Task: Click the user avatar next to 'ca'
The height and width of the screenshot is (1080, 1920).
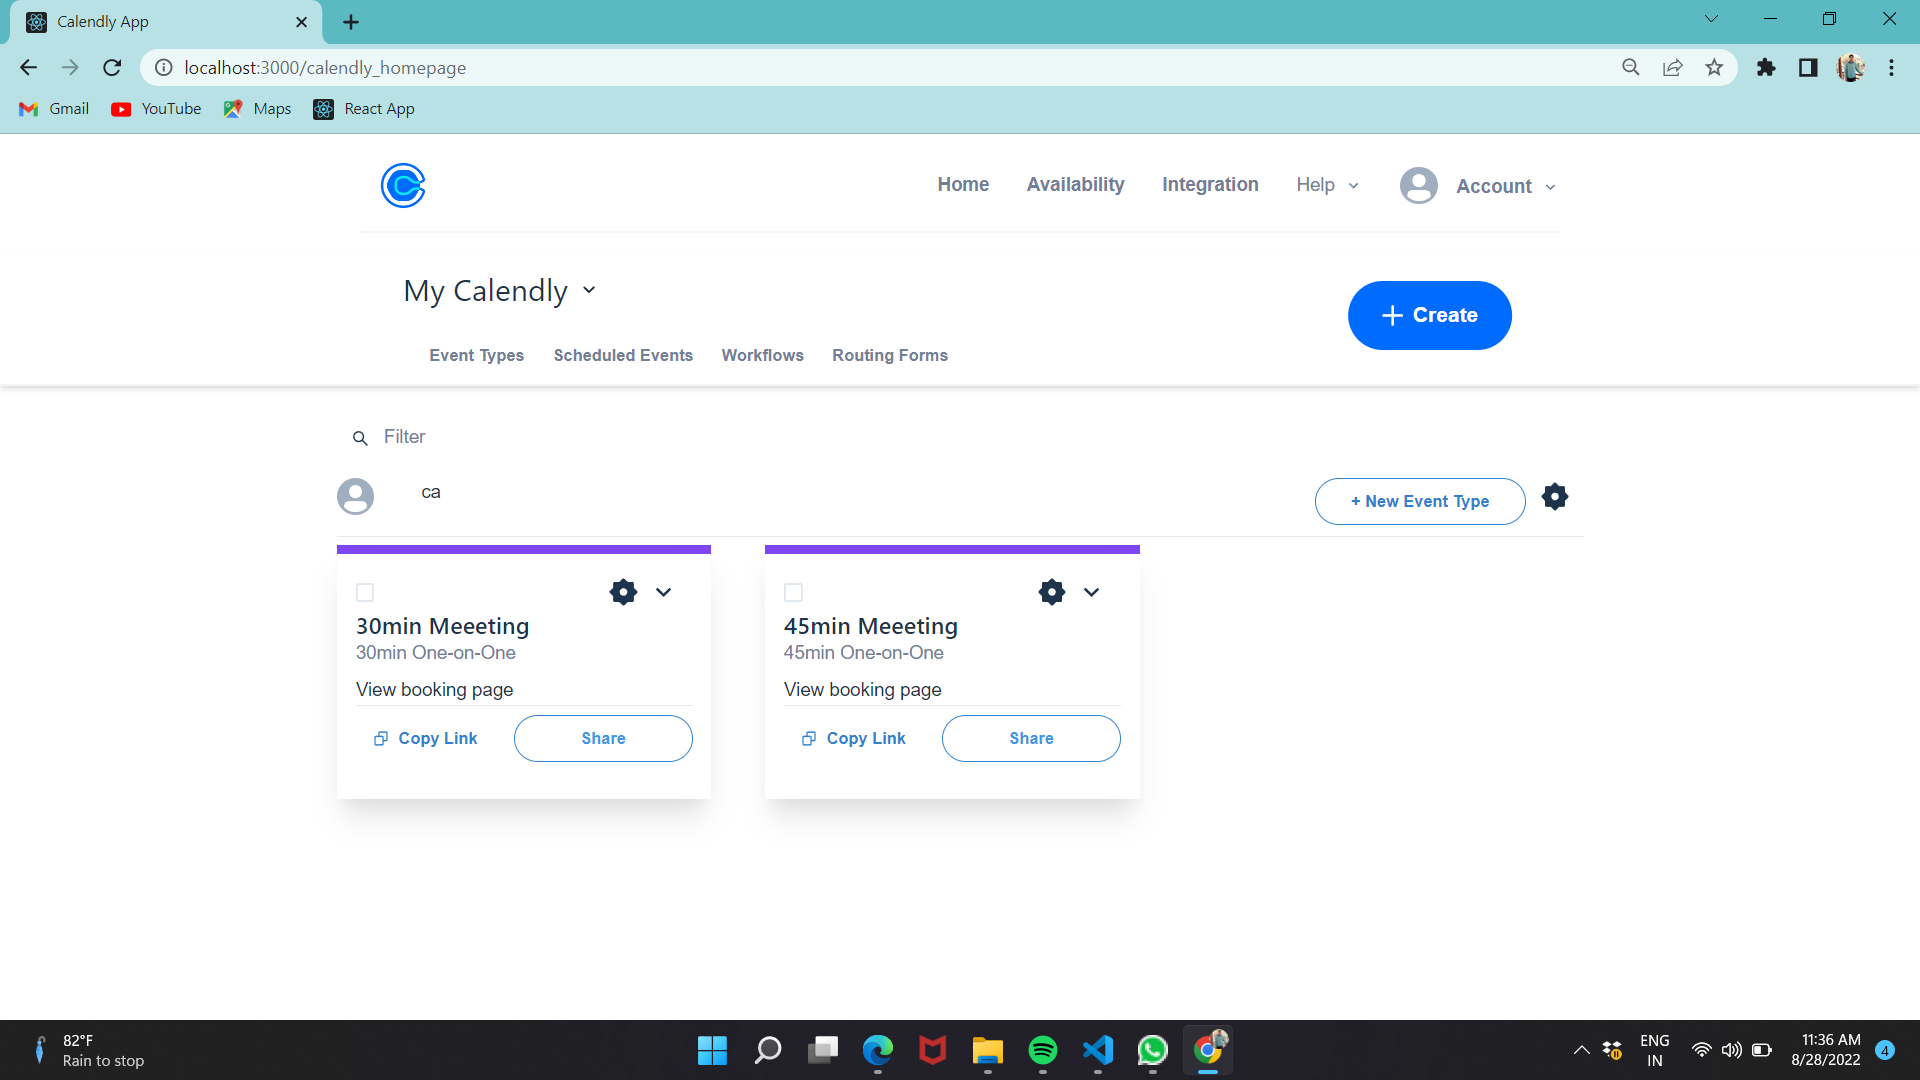Action: (x=355, y=496)
